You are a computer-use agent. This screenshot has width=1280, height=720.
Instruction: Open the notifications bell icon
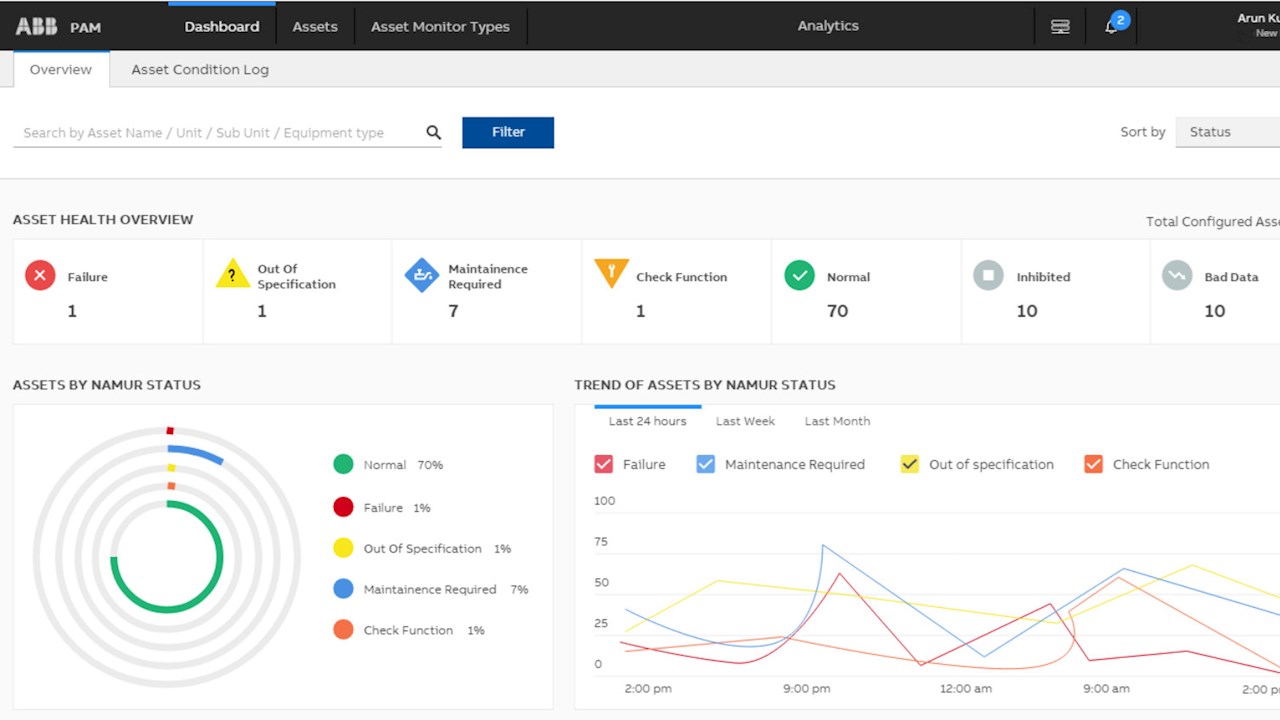tap(1111, 27)
